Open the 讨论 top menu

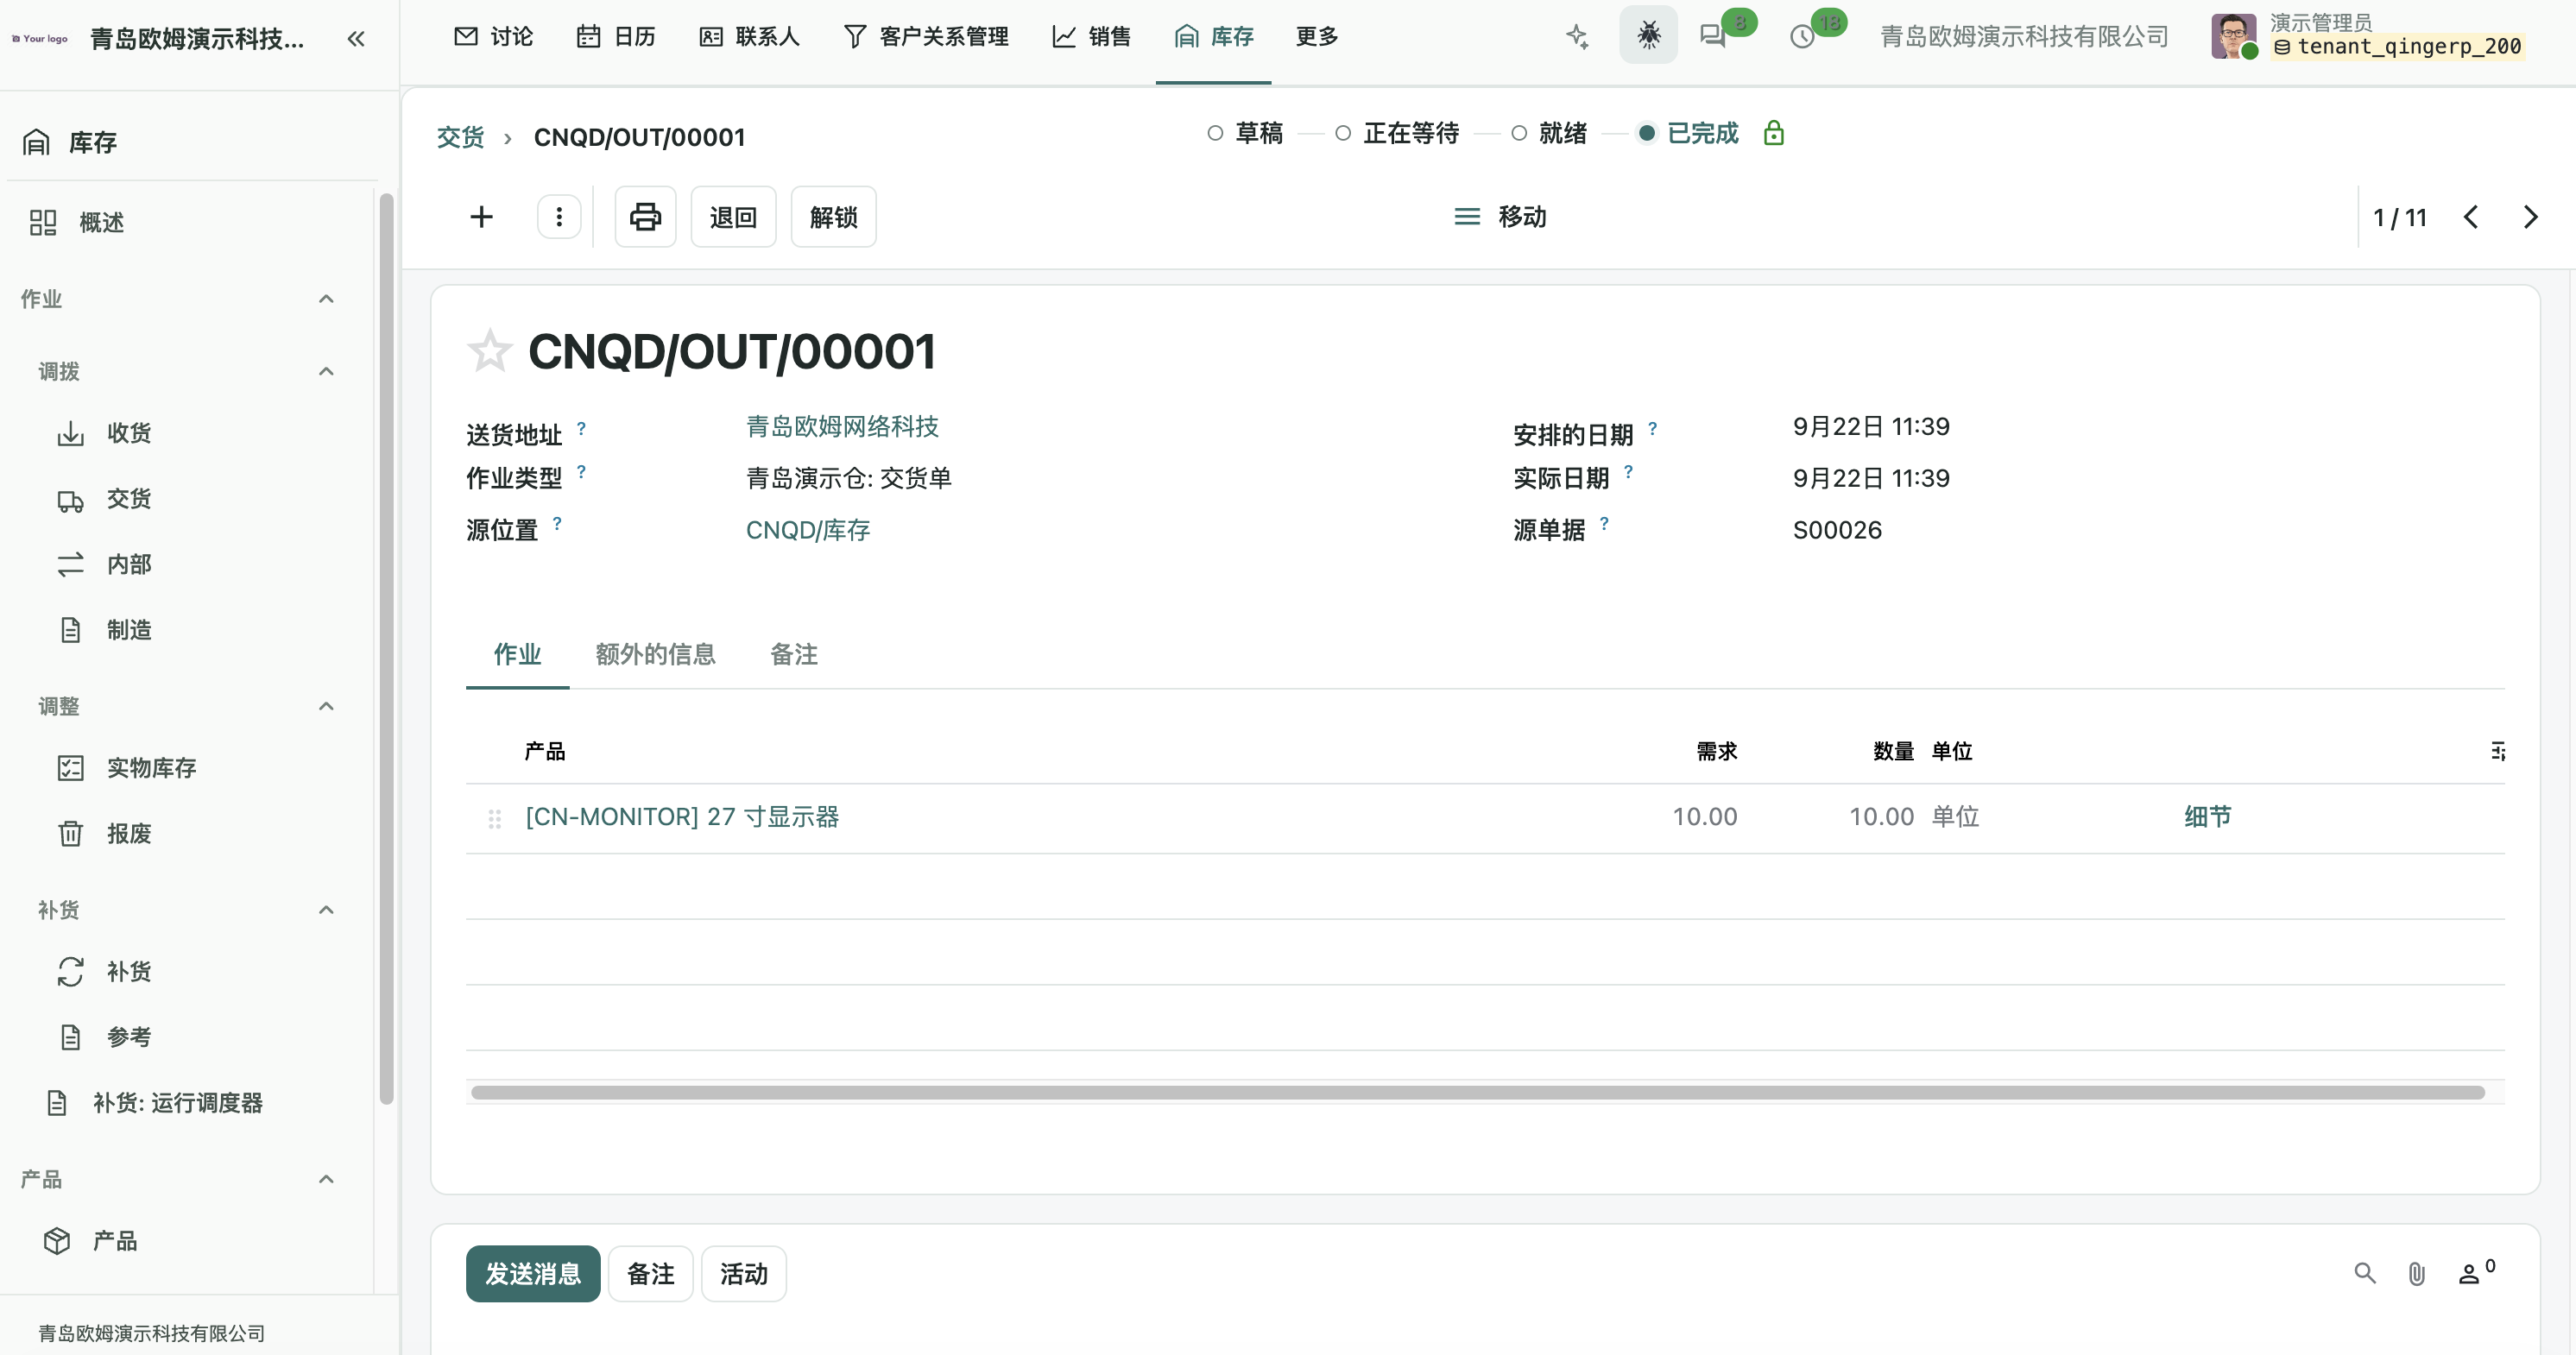coord(493,37)
